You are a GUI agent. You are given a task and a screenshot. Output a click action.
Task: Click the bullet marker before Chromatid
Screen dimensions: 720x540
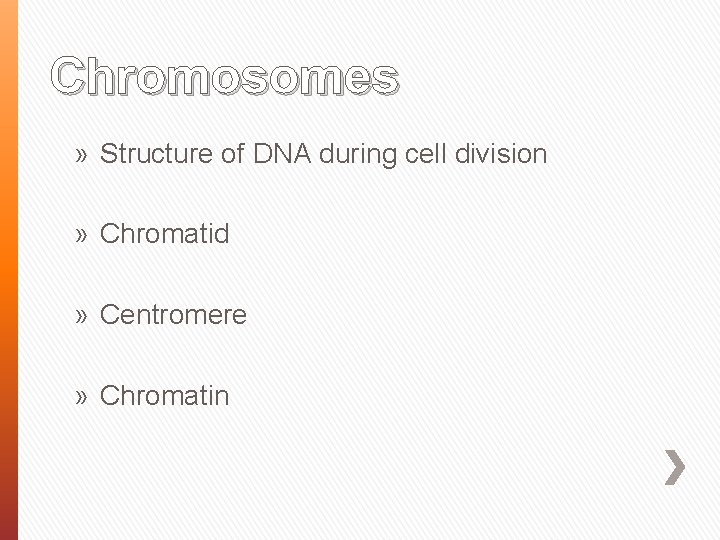82,235
